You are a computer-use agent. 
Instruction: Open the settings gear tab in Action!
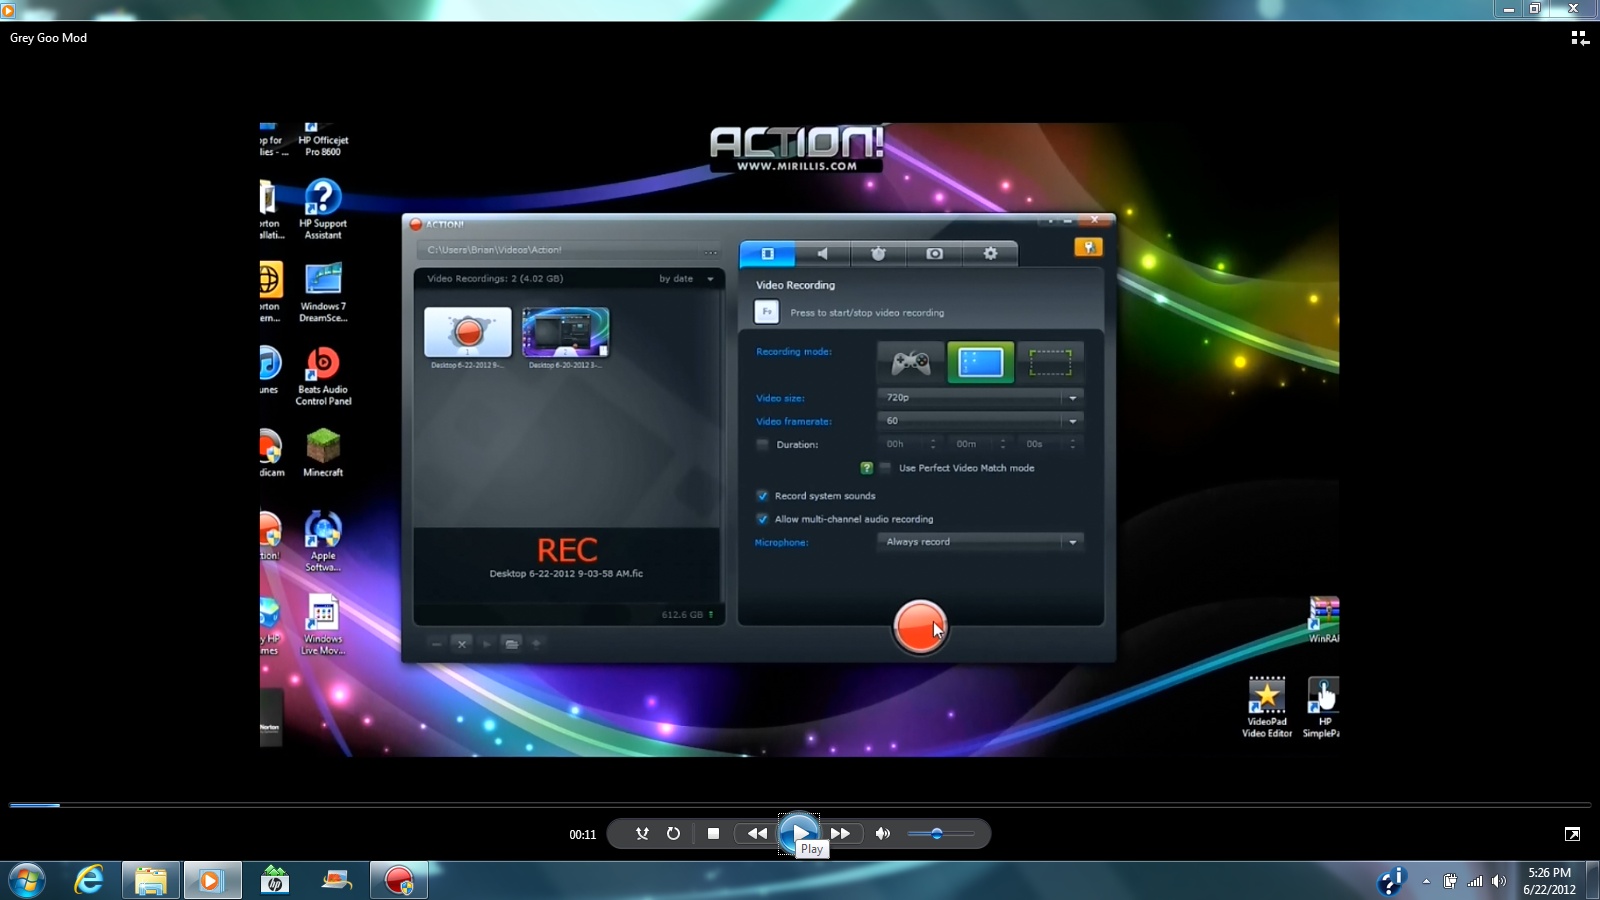[990, 254]
